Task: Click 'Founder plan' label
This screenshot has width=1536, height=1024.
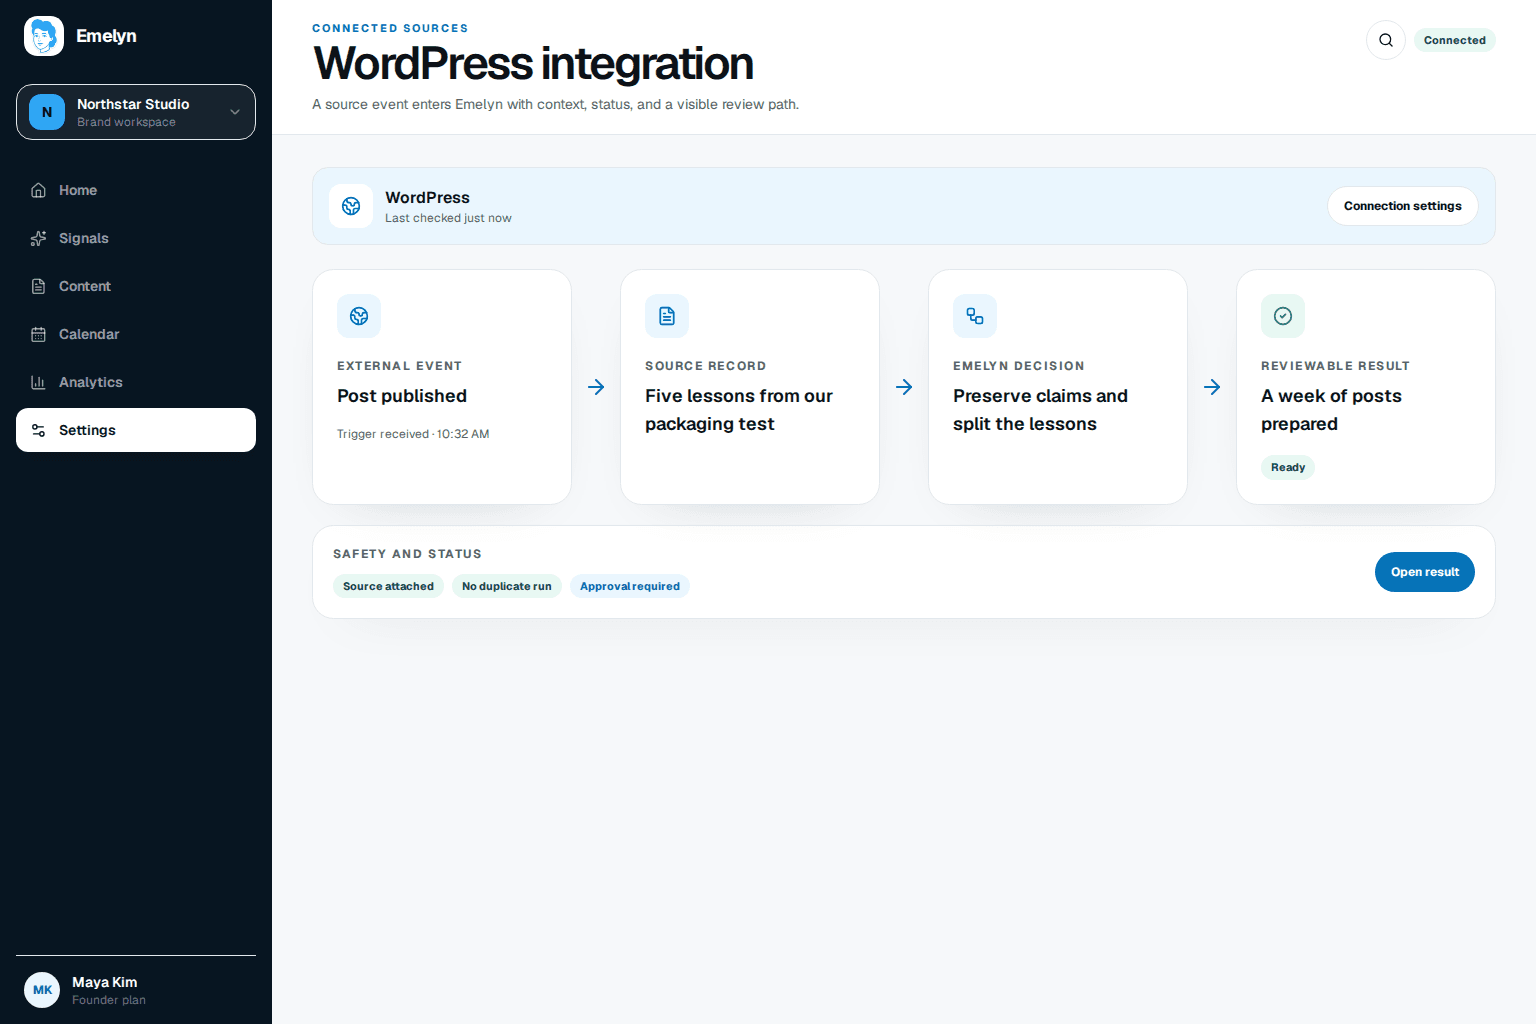Action: click(x=109, y=1000)
